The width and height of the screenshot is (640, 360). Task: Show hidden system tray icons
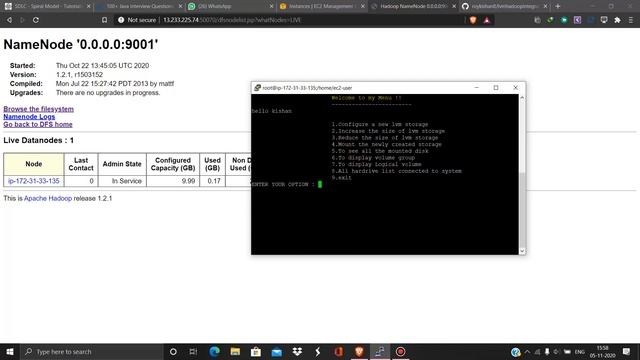527,352
